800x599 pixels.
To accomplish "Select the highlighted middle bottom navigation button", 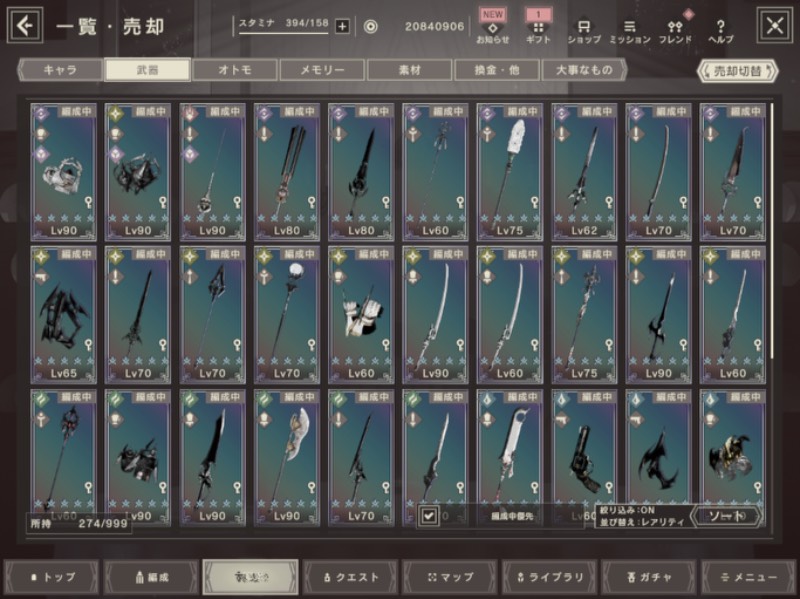I will pyautogui.click(x=251, y=577).
